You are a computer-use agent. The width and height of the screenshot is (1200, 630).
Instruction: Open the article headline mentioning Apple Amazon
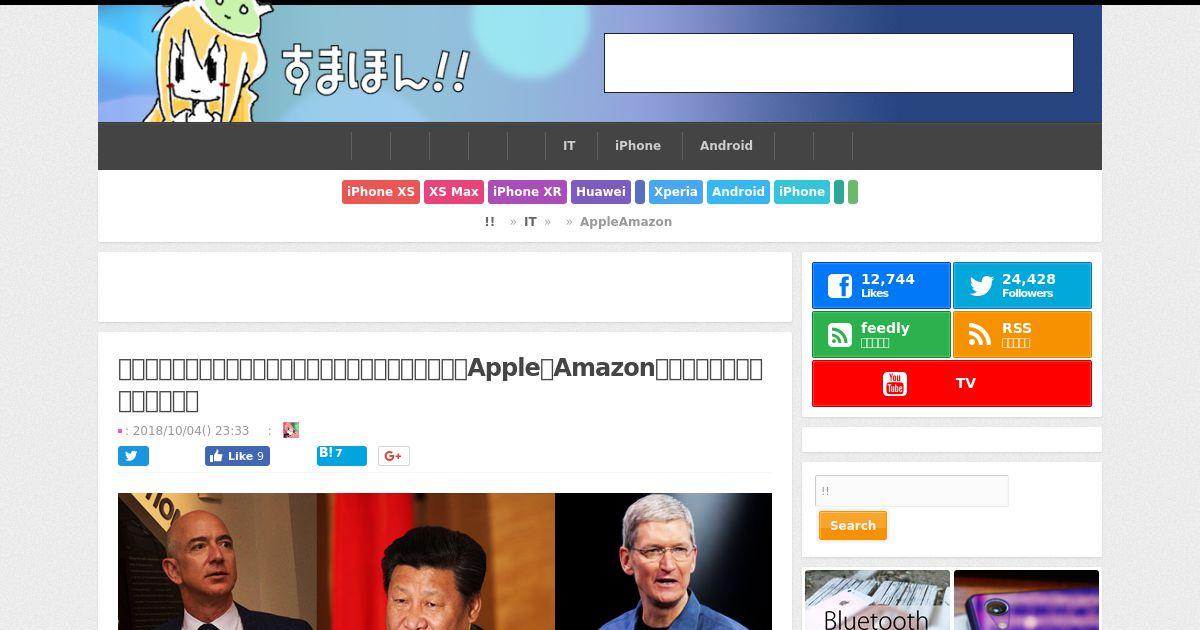(x=440, y=384)
